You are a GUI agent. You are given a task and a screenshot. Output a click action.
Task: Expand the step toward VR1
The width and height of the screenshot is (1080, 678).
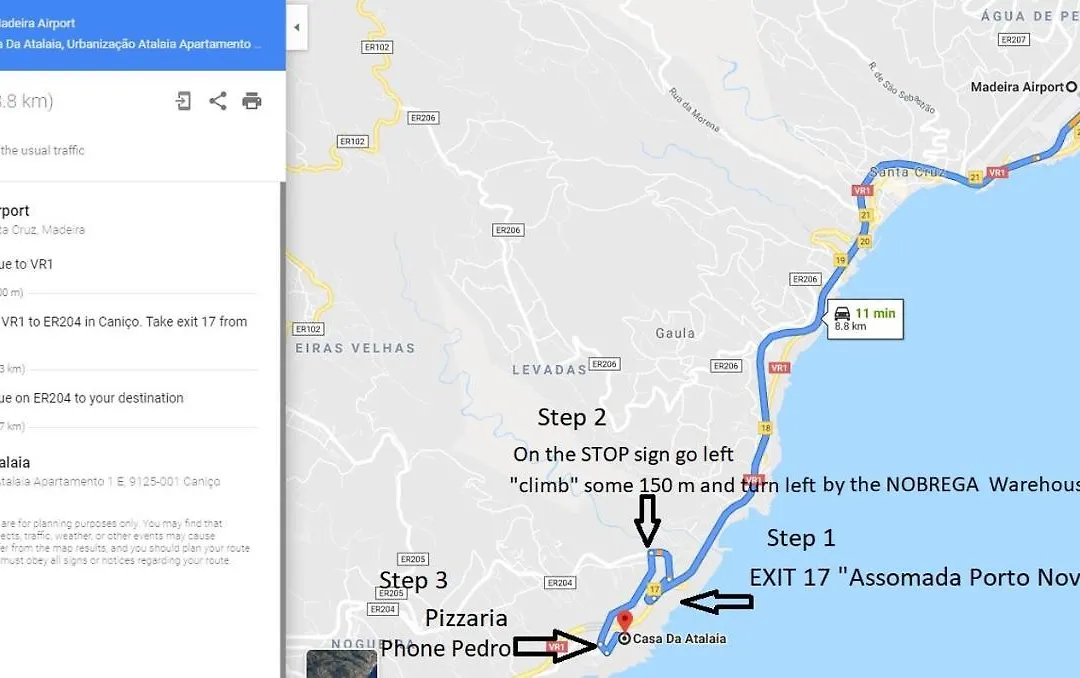(129, 265)
